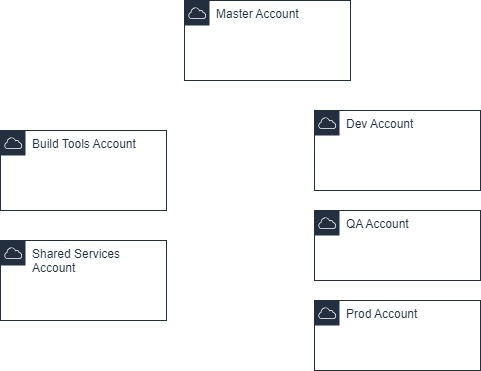Select the Prod Account label text
This screenshot has height=371, width=481.
coord(382,314)
